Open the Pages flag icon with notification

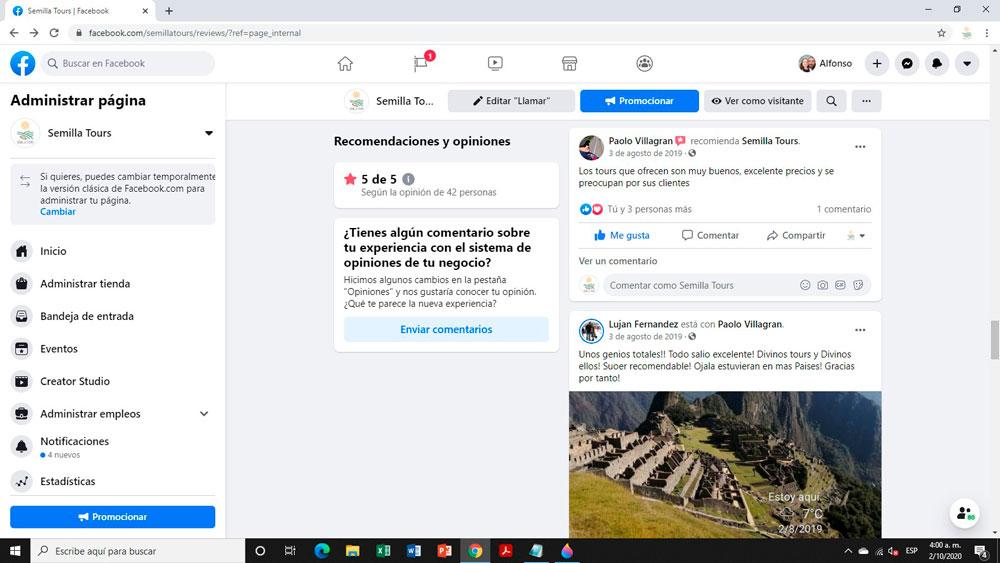[x=421, y=63]
